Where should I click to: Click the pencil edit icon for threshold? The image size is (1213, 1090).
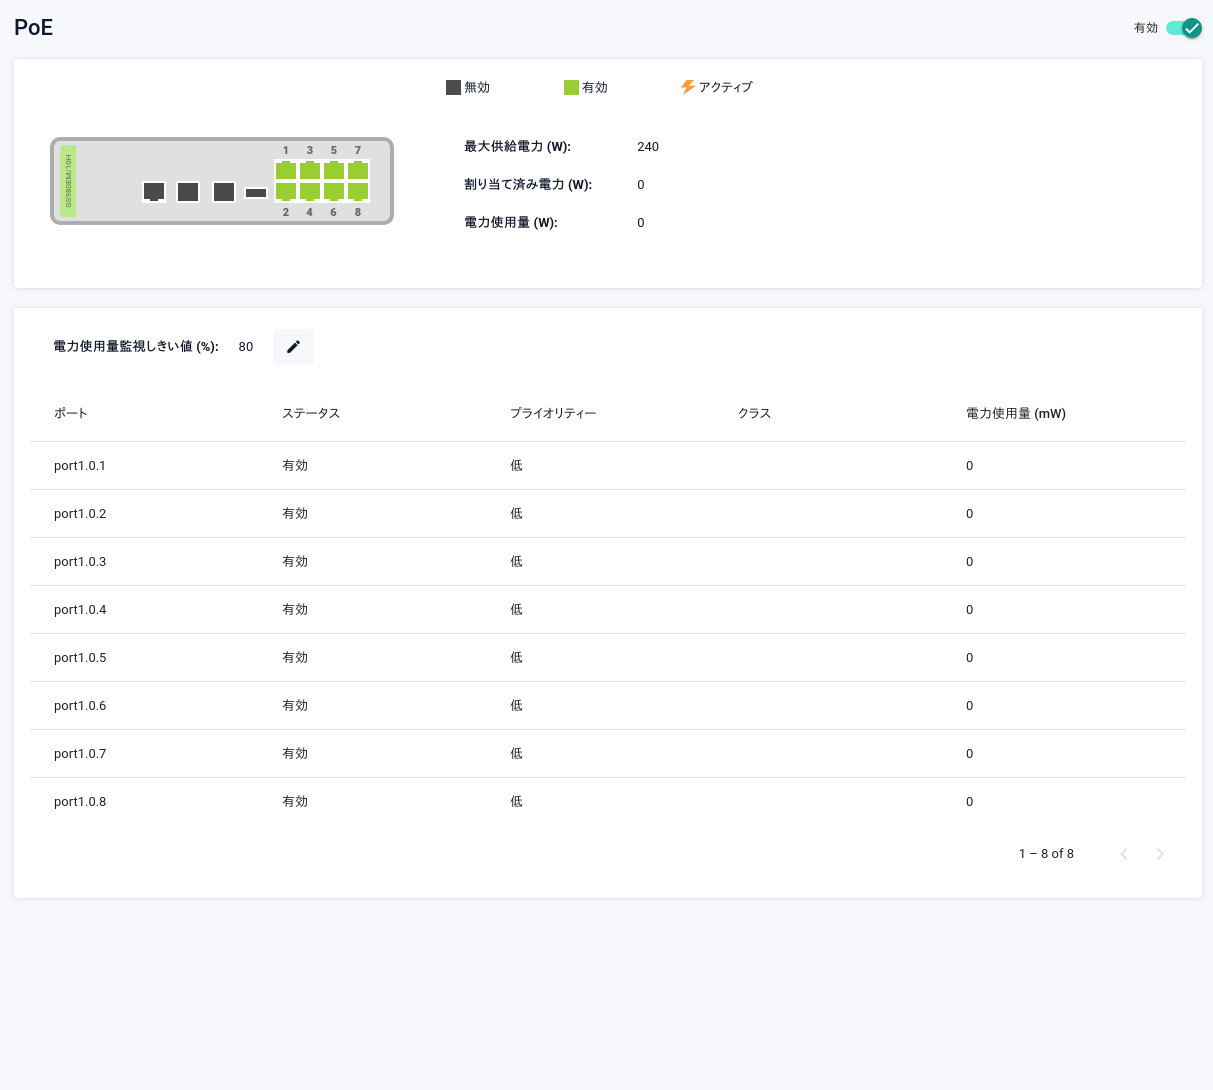pyautogui.click(x=293, y=347)
